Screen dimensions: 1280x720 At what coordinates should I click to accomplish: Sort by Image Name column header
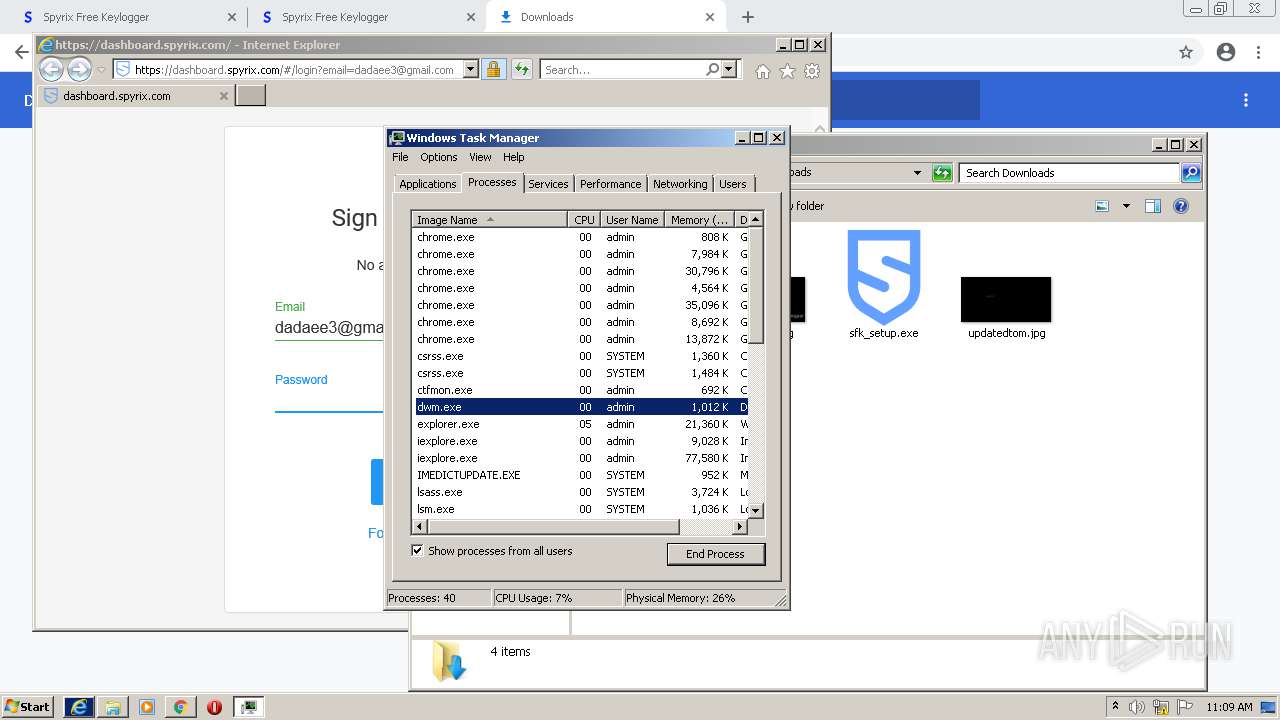tap(490, 220)
